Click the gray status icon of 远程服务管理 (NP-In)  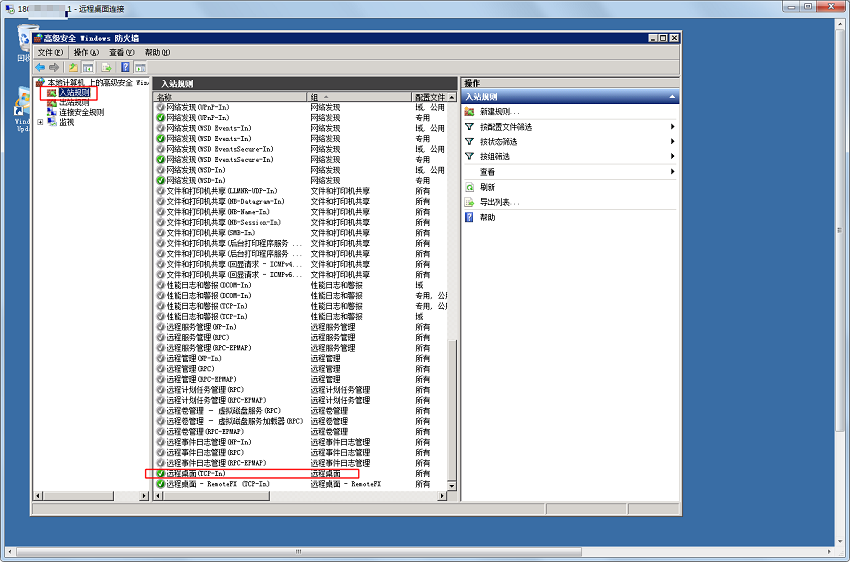[160, 327]
